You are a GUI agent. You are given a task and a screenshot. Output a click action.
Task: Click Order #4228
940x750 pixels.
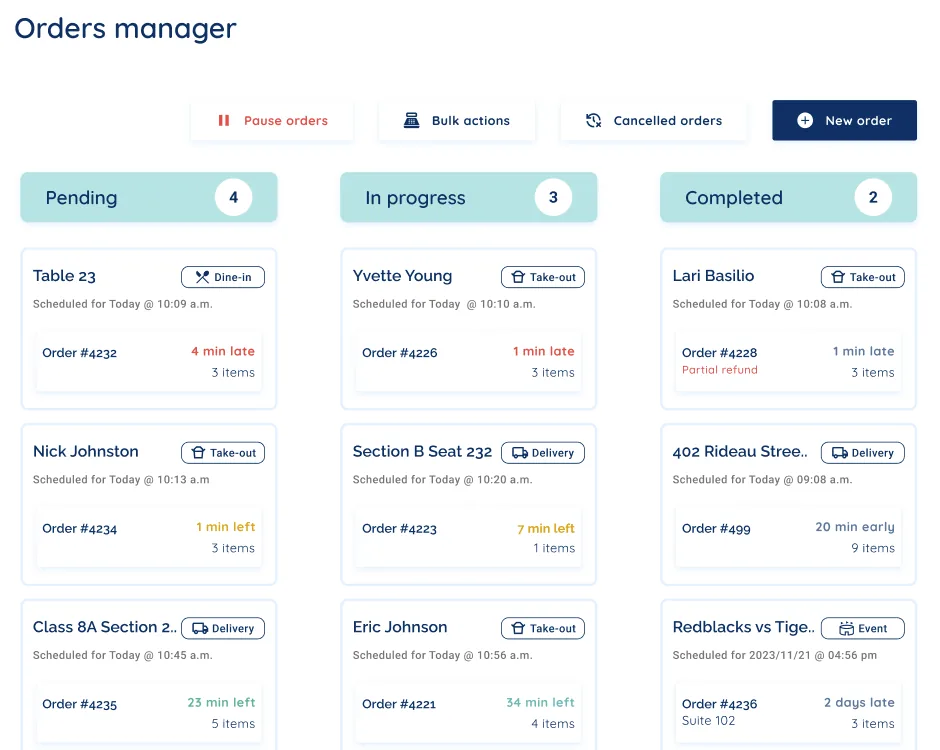(x=719, y=353)
